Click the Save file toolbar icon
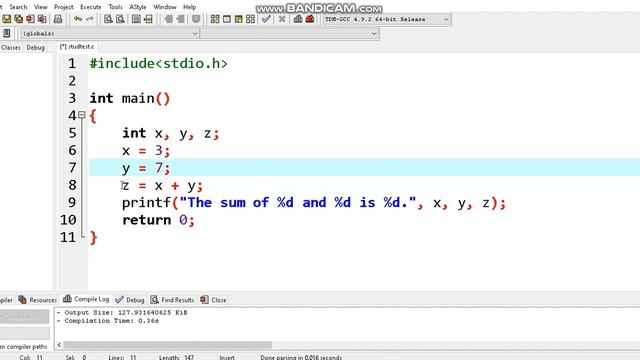640x360 pixels. (x=7, y=19)
